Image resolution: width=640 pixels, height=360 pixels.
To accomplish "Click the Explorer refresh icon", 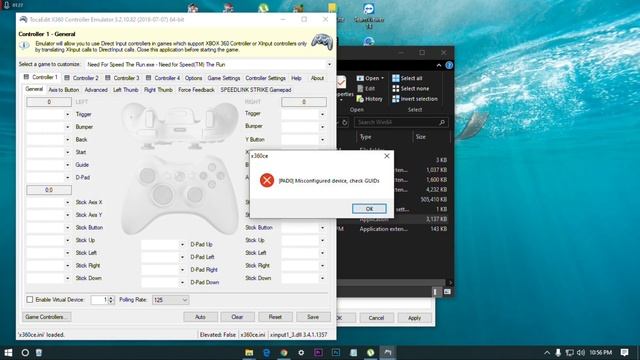I will 345,122.
